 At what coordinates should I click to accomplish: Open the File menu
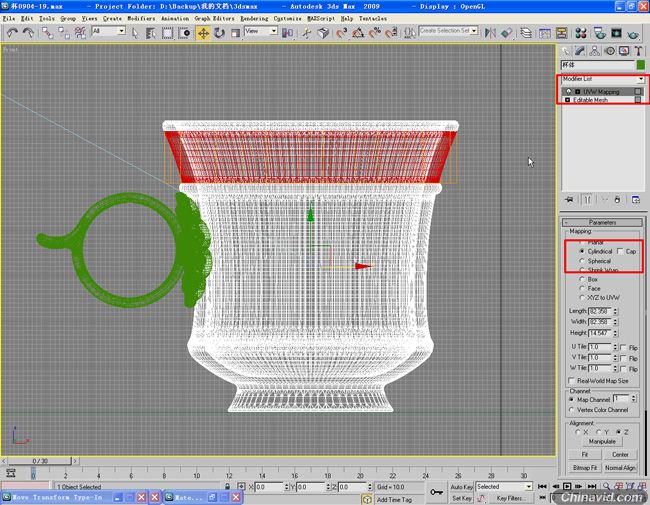coord(8,19)
